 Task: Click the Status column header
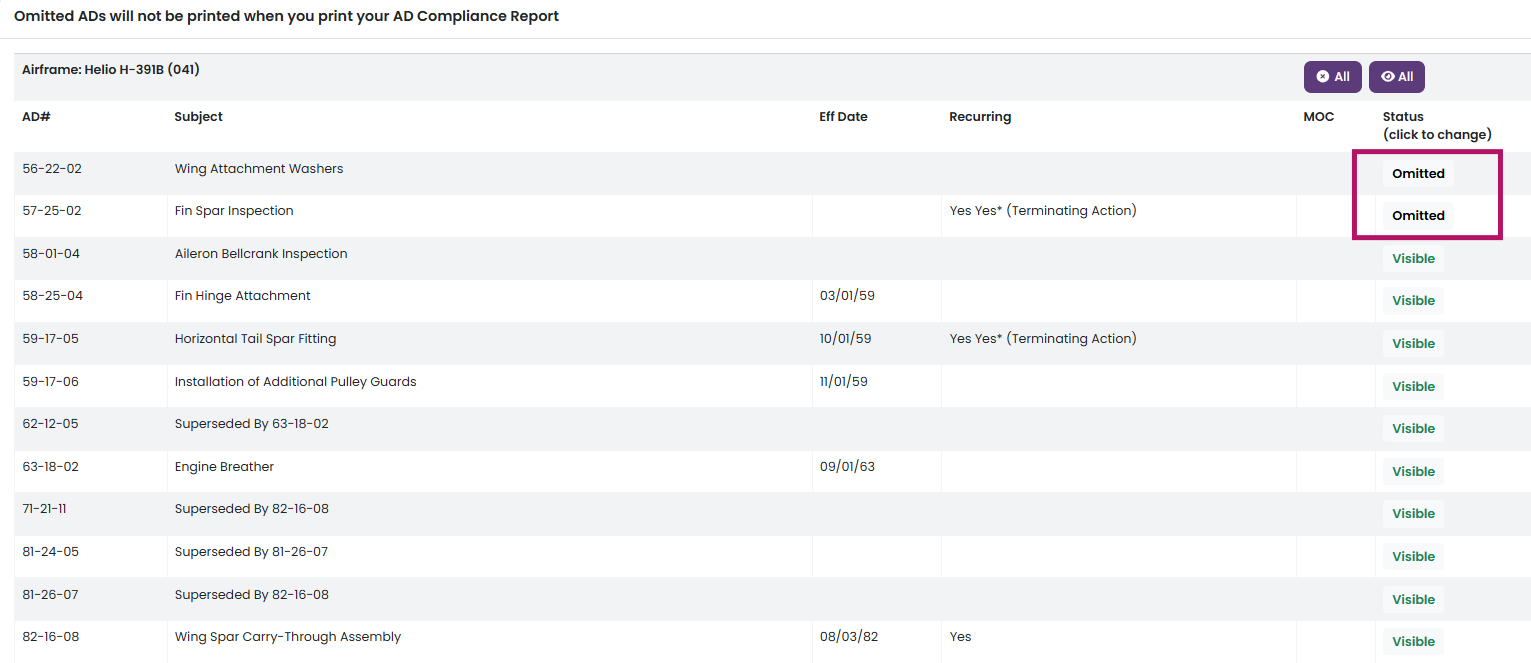(x=1437, y=125)
